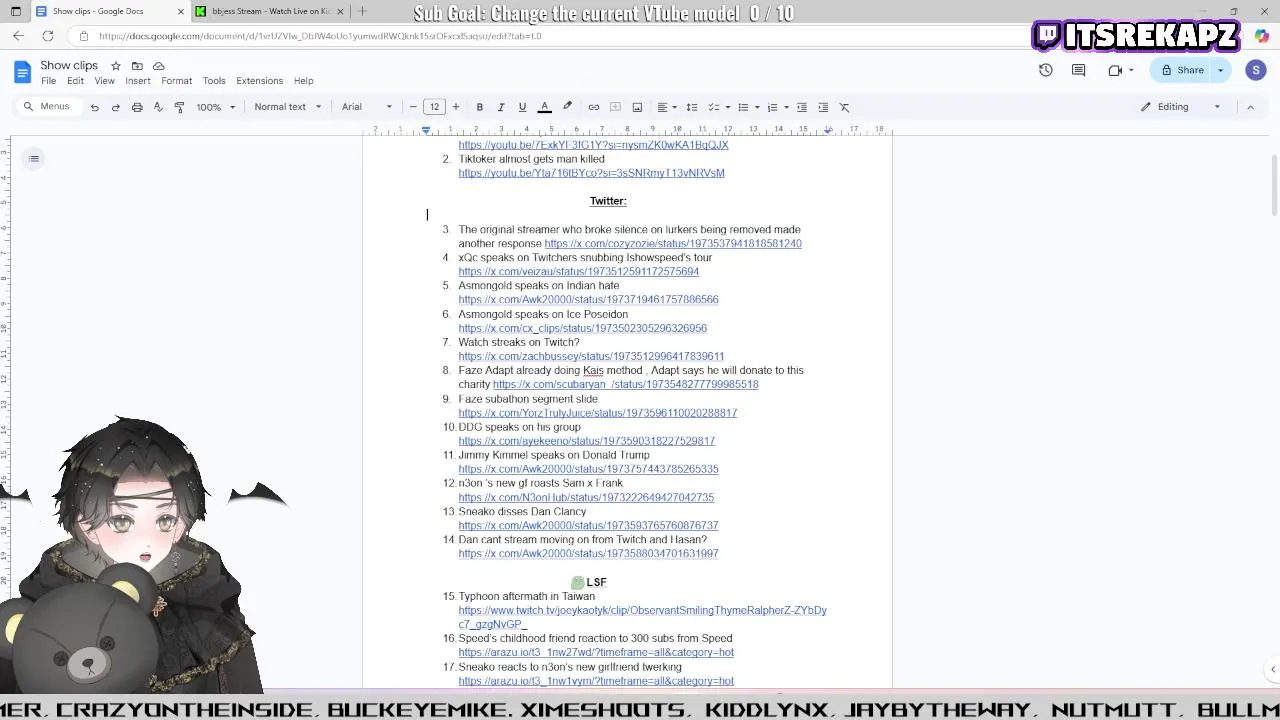The image size is (1280, 720).
Task: Click the Share button
Action: point(1181,70)
